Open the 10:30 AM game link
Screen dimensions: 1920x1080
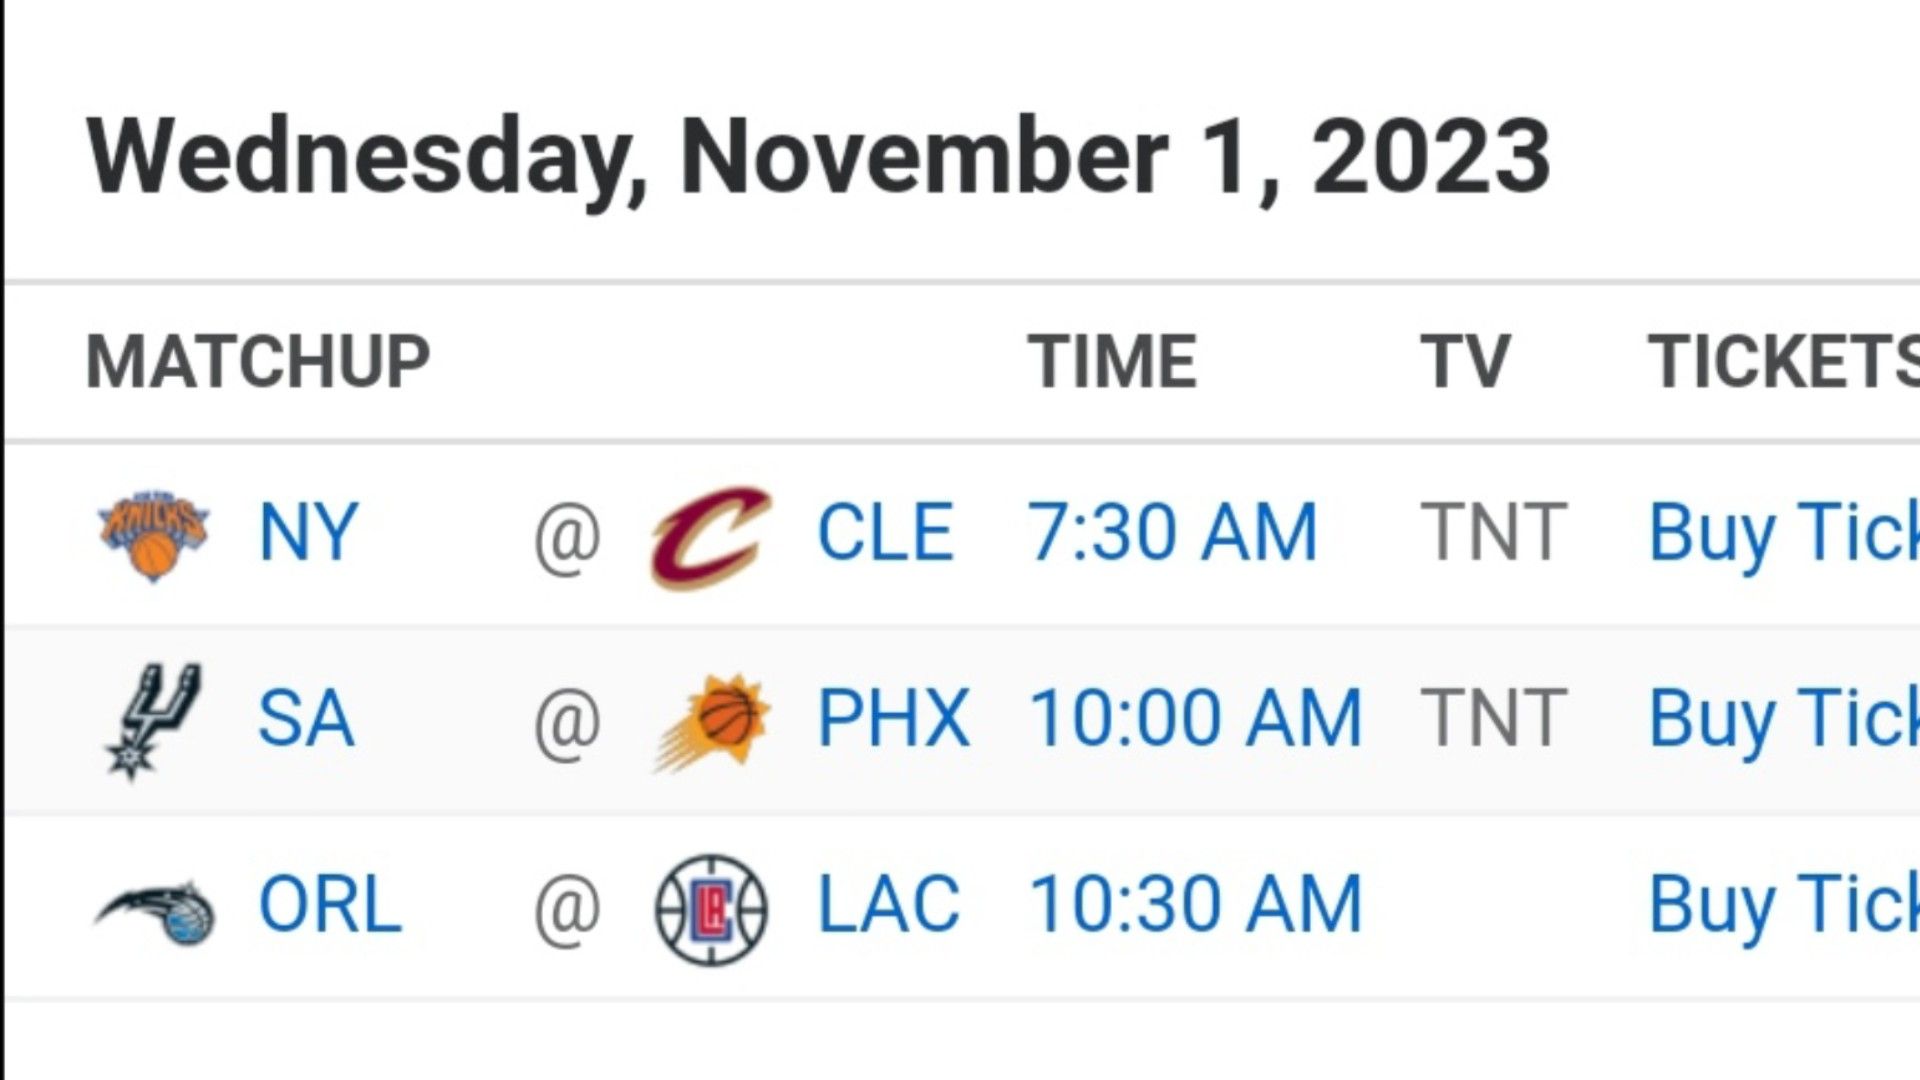[x=1196, y=905]
